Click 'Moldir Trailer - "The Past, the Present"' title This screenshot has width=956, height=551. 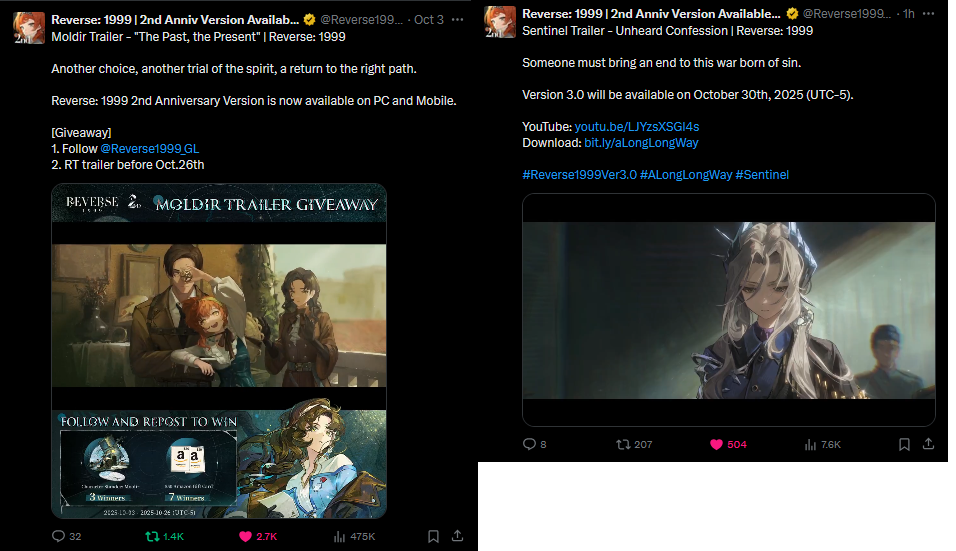pos(156,37)
